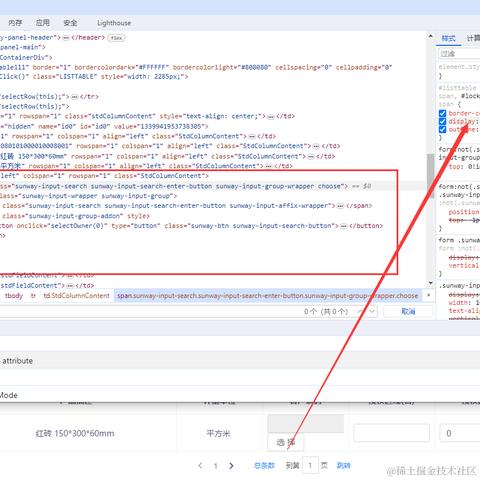Click the input field showing 0
Viewport: 480px width, 480px height.
pyautogui.click(x=460, y=433)
